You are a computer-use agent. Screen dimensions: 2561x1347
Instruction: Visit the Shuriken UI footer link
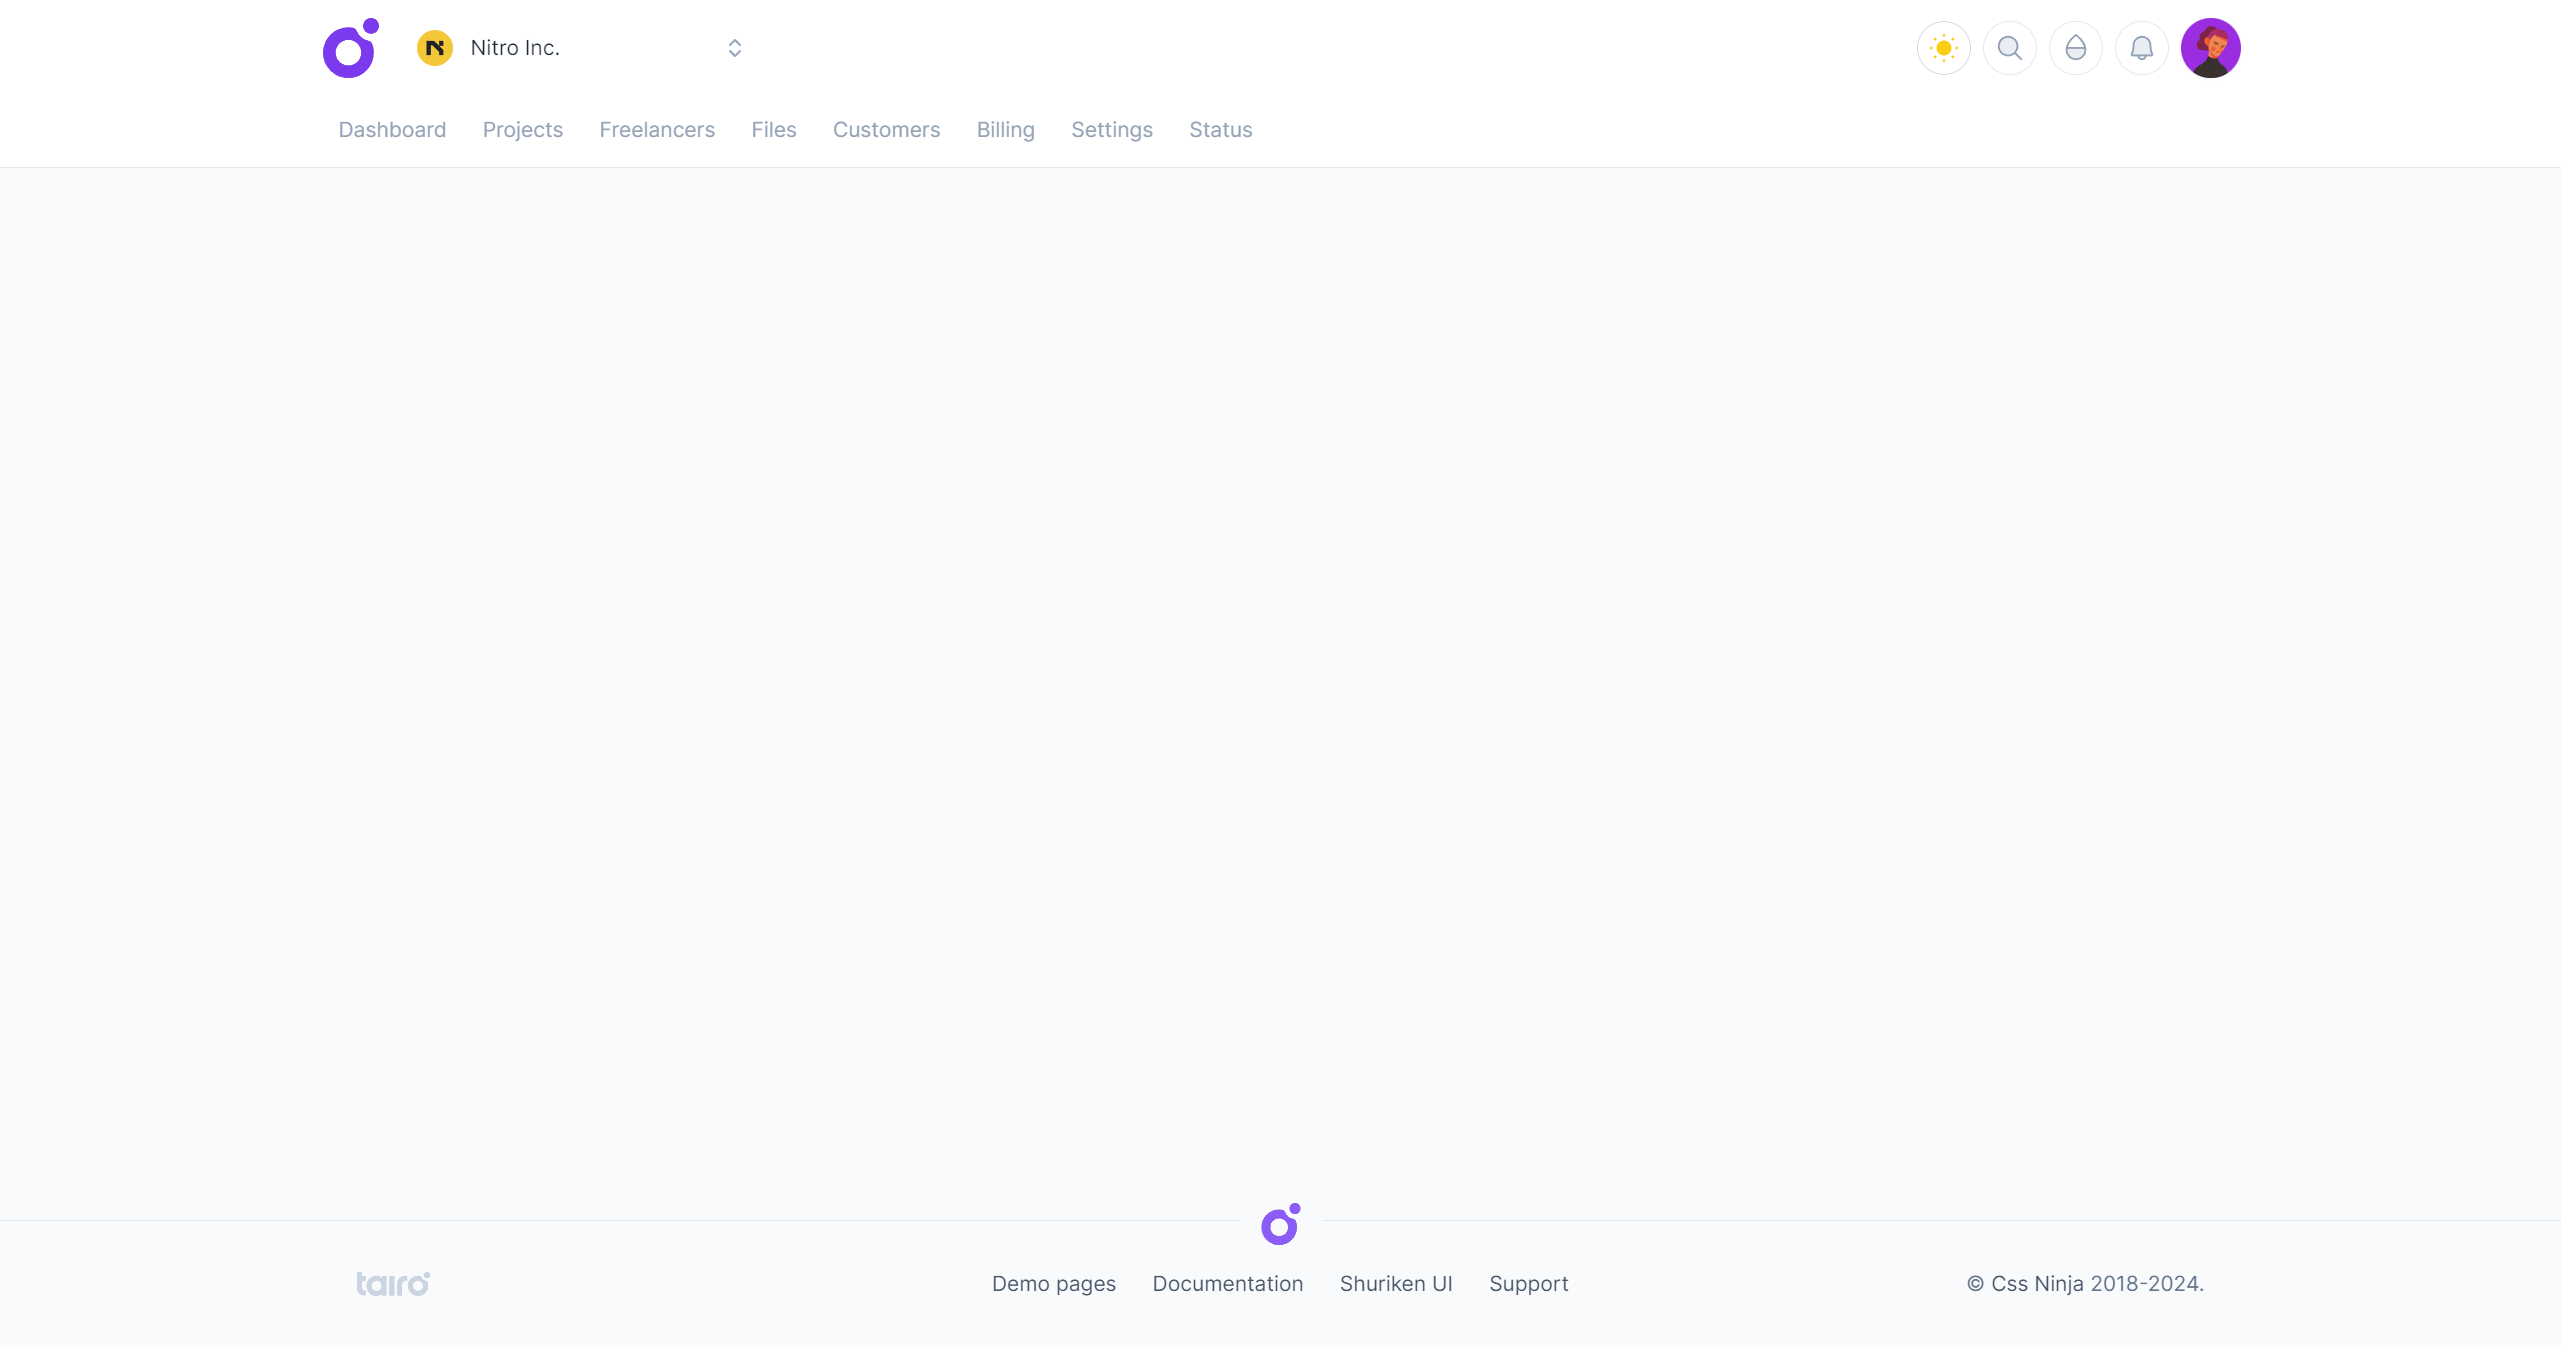(1395, 1284)
